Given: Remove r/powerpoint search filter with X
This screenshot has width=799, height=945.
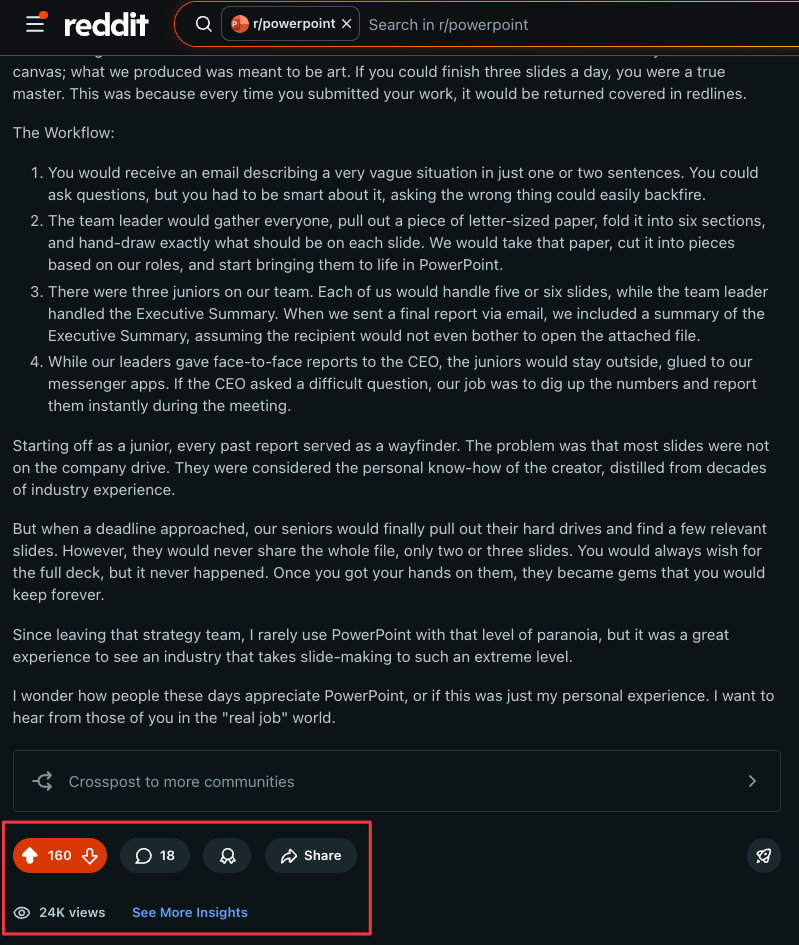Looking at the screenshot, I should point(346,24).
